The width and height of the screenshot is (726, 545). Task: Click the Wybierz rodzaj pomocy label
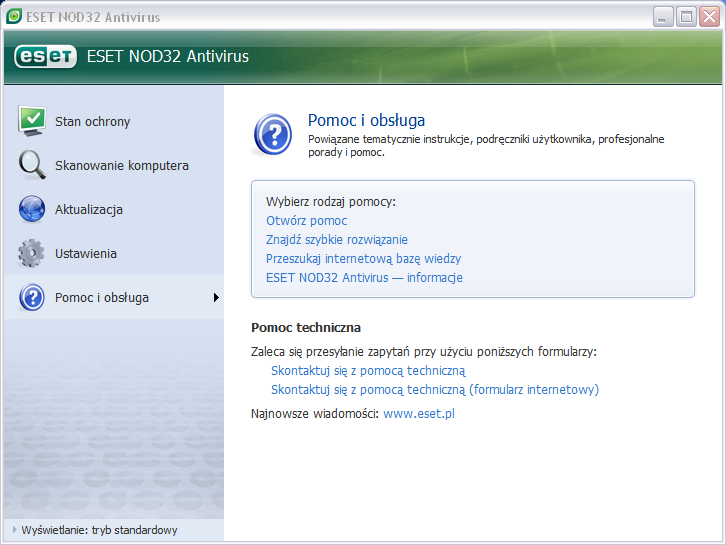(x=331, y=202)
